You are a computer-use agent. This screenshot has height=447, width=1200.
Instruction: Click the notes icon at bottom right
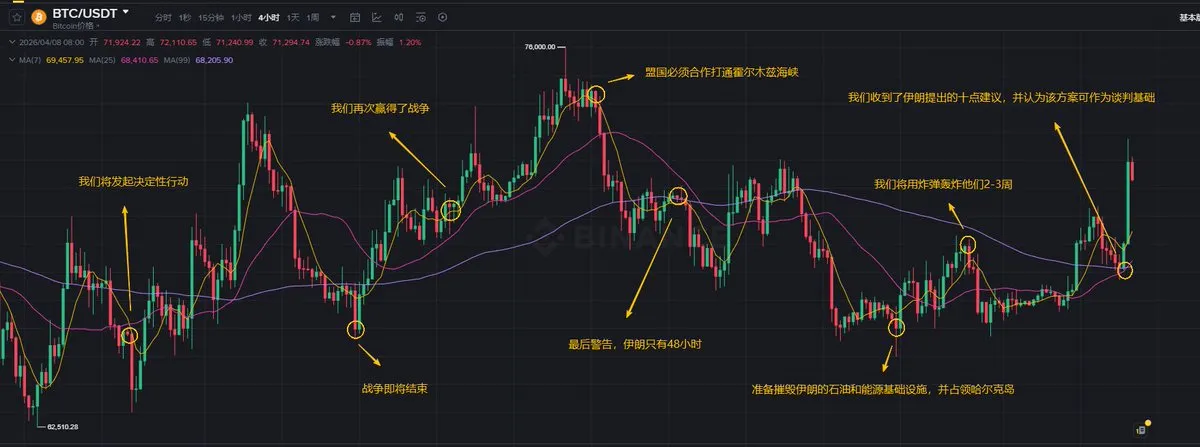point(1140,429)
